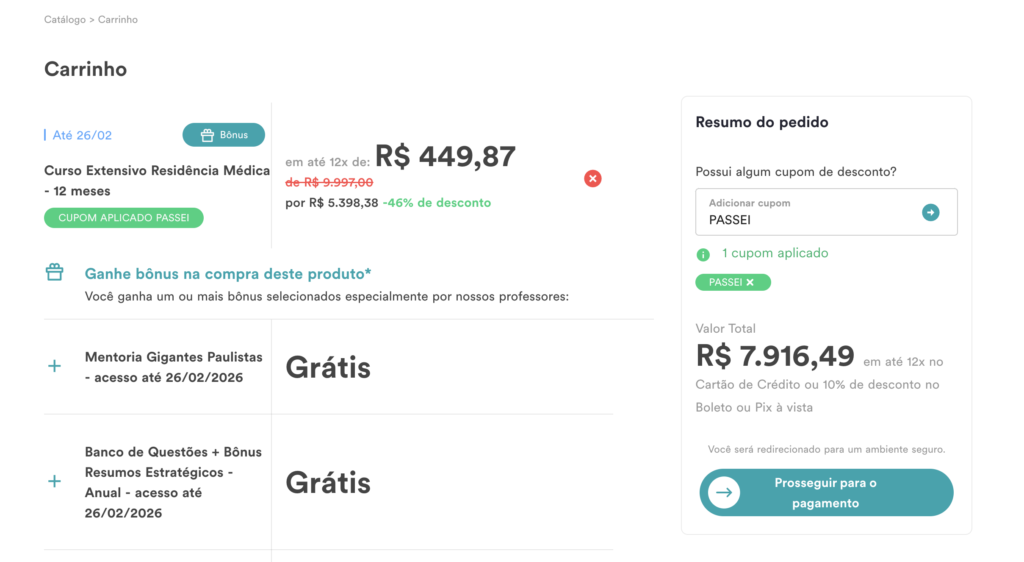Select the Mentoria Gigantes Paulistas item title

174,367
